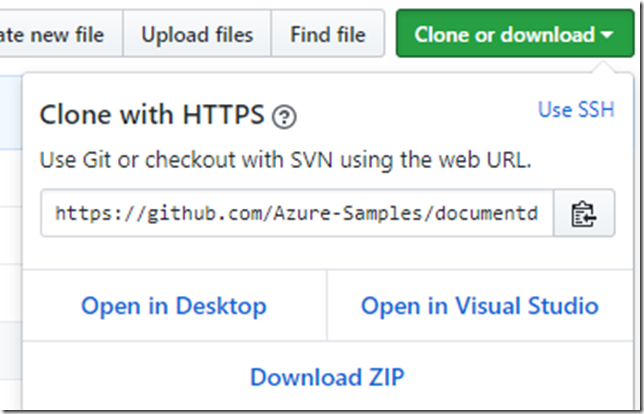Click the popup's pointer notch under Clone button

click(604, 67)
